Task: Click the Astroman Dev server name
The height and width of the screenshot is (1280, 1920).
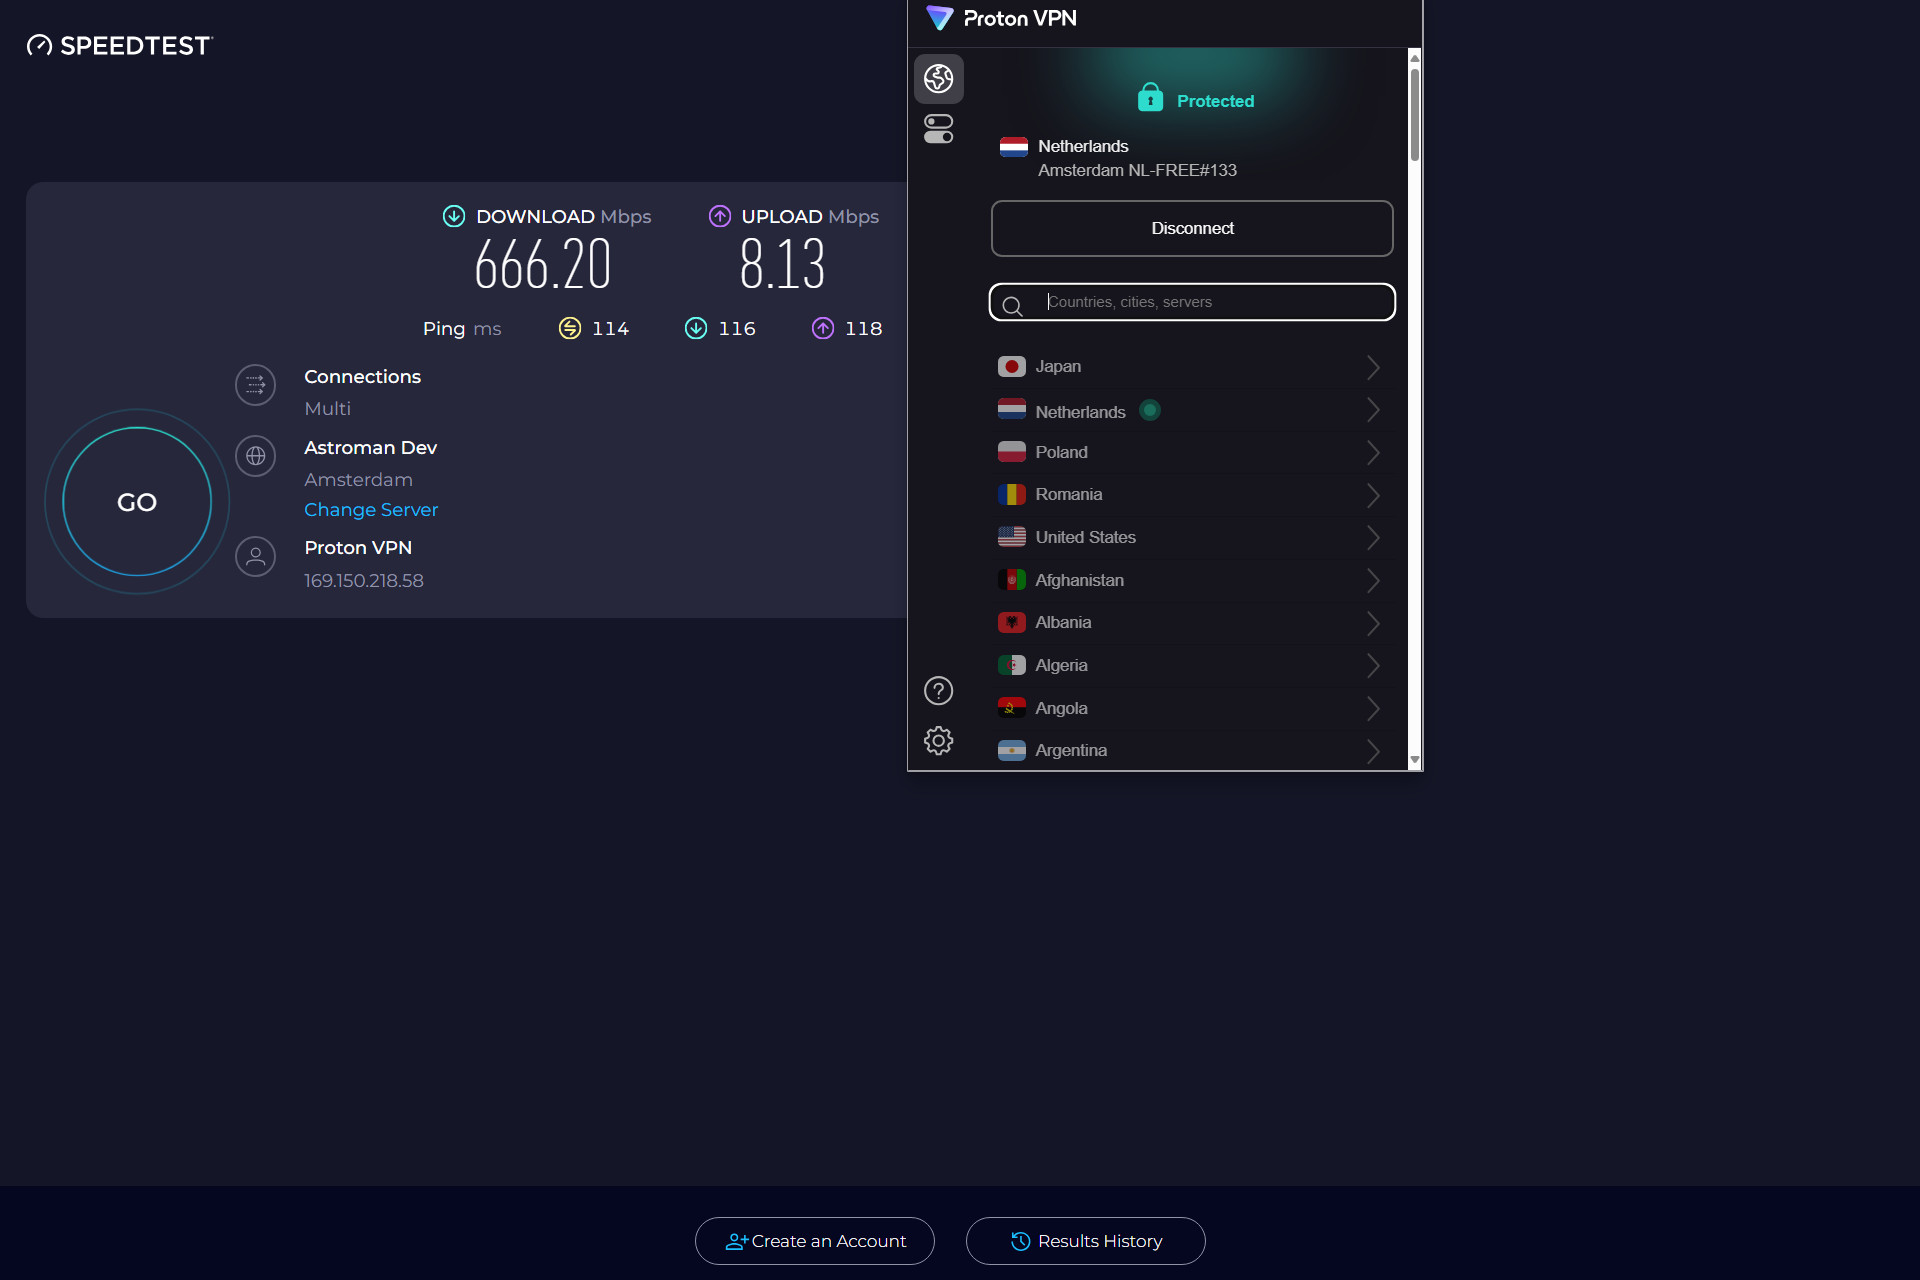Action: pyautogui.click(x=371, y=448)
